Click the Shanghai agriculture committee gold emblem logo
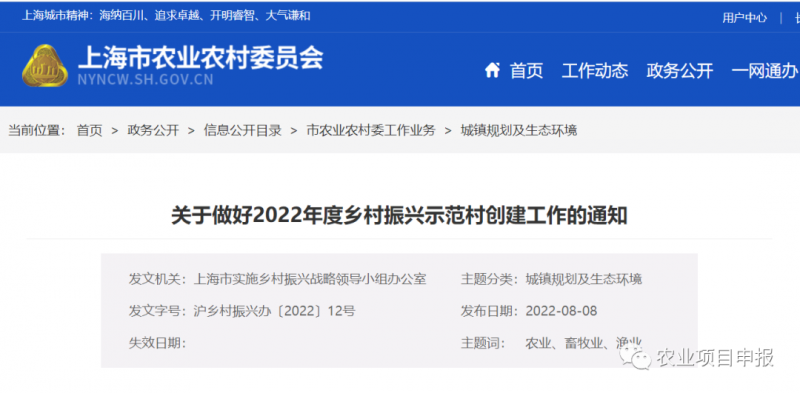Image resolution: width=800 pixels, height=393 pixels. click(x=45, y=65)
